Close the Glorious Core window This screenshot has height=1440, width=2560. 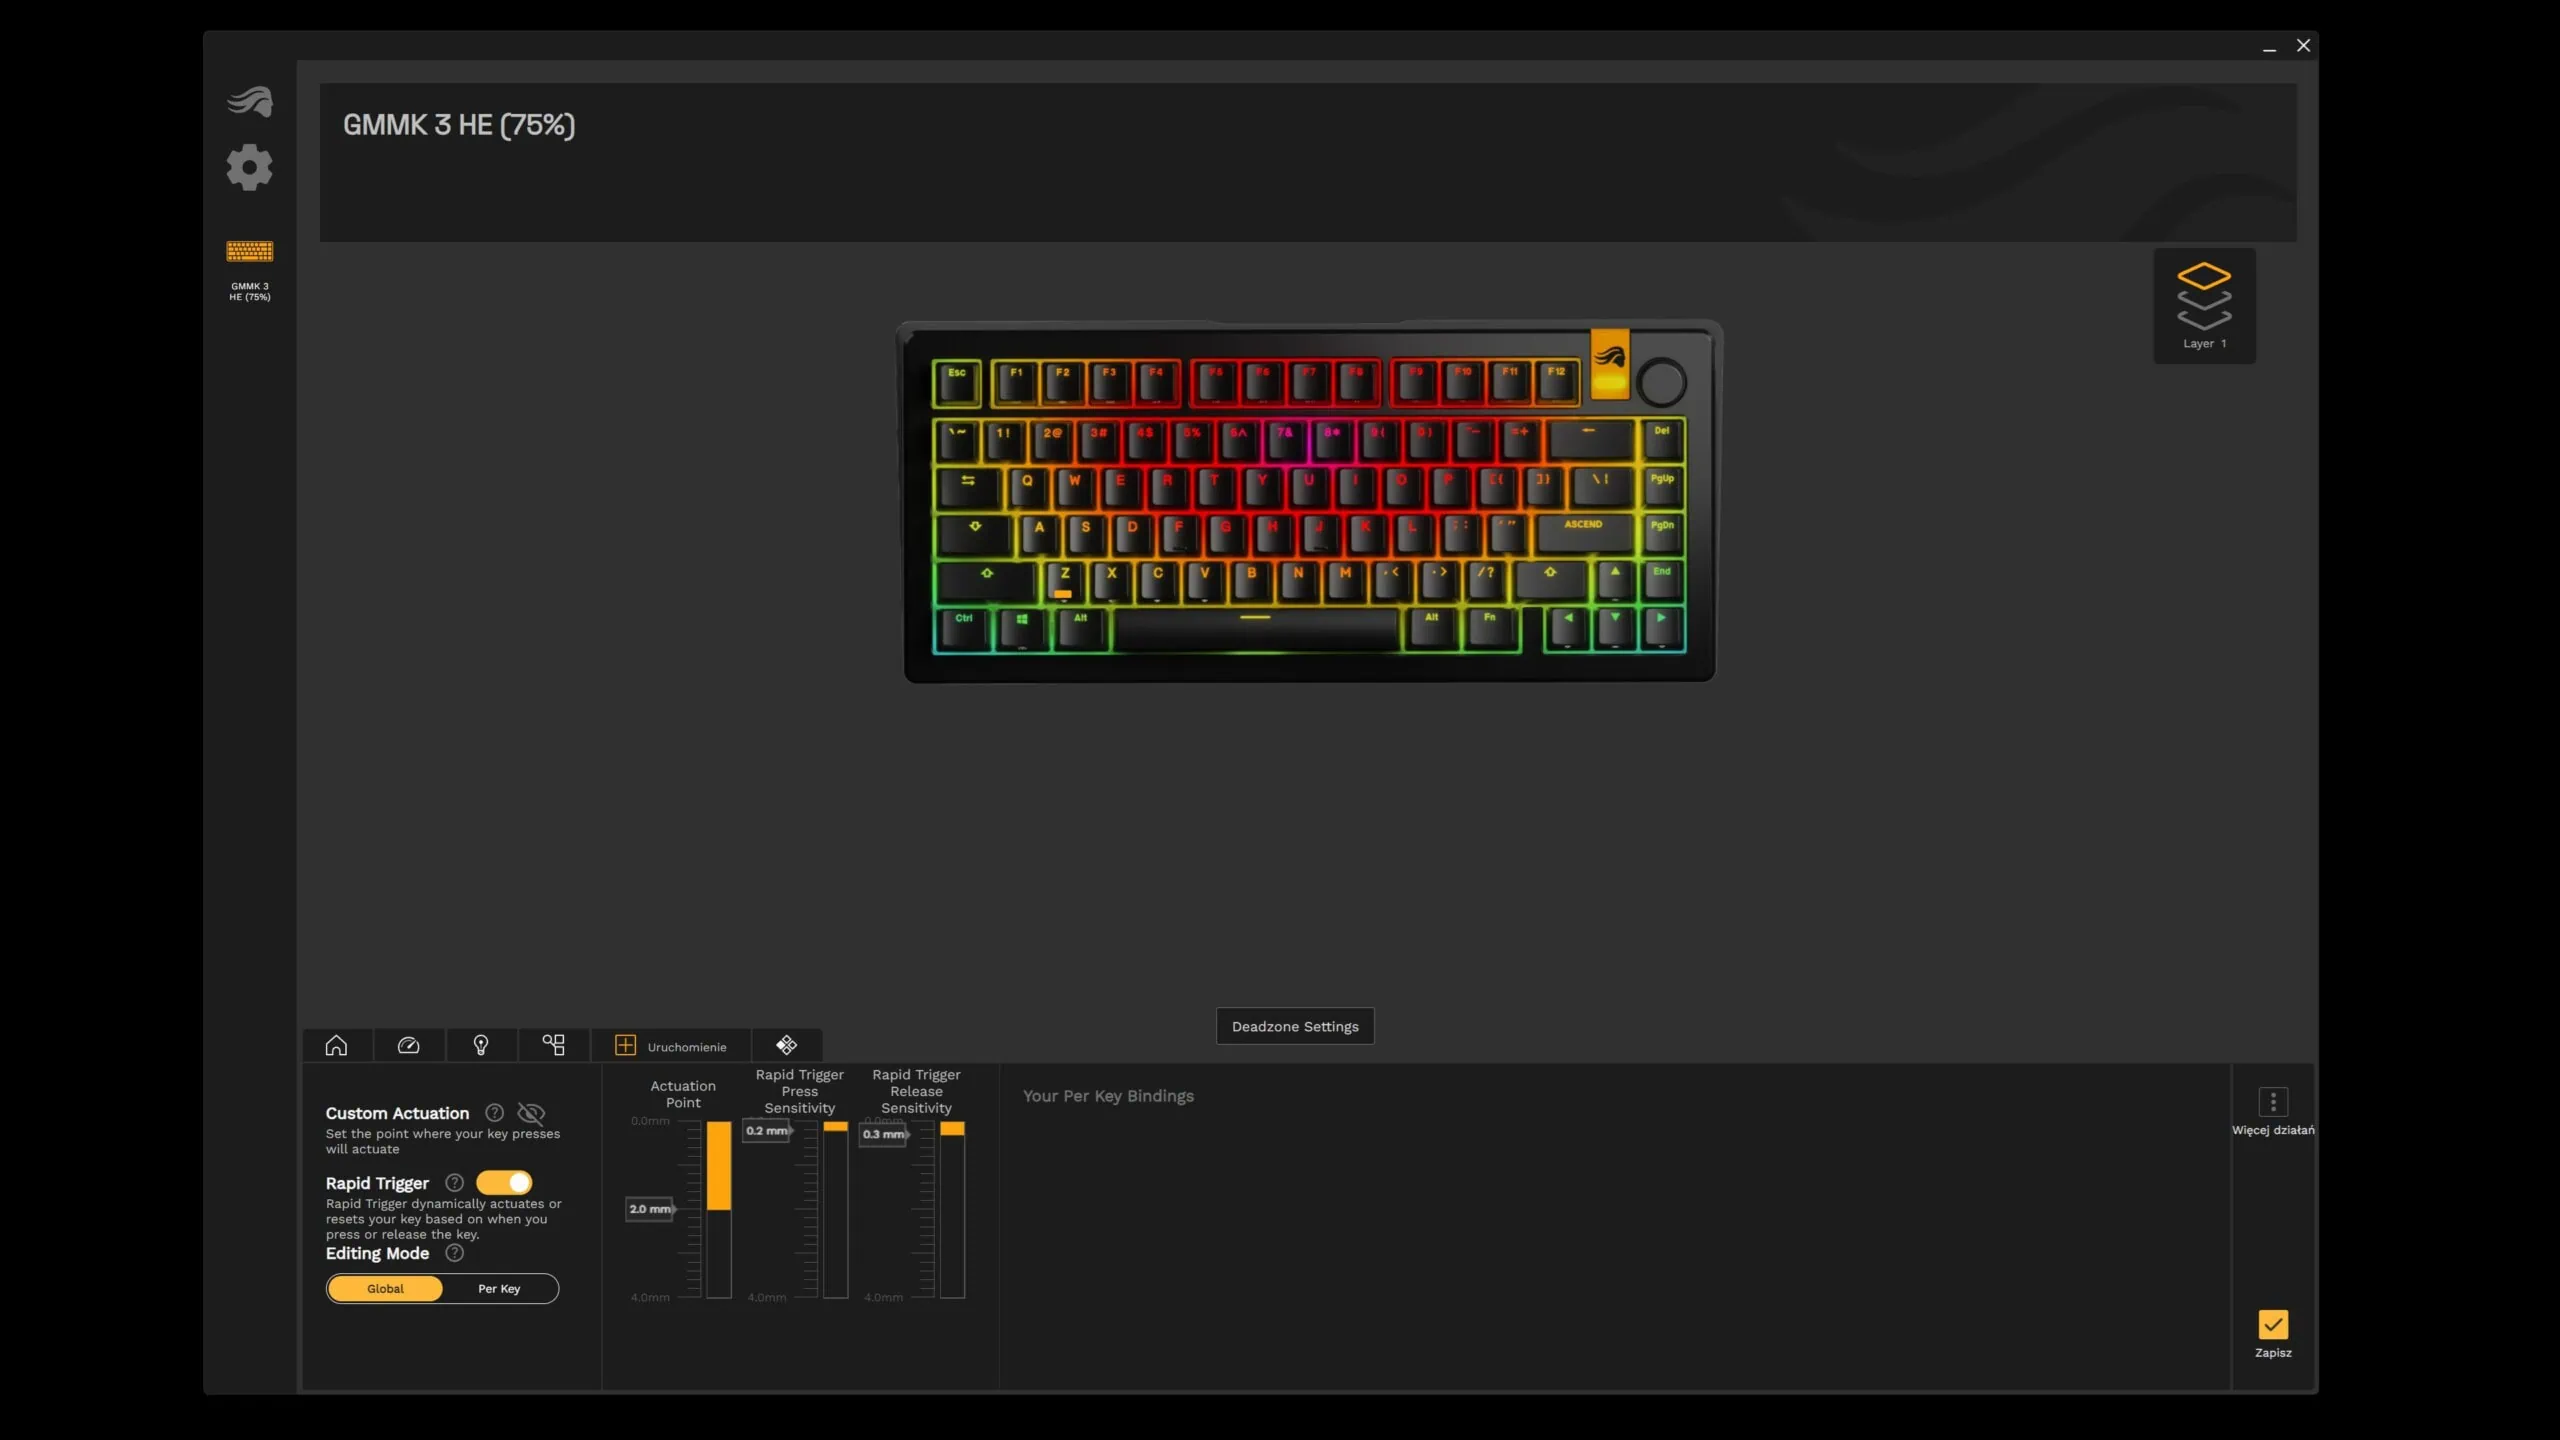[2303, 46]
